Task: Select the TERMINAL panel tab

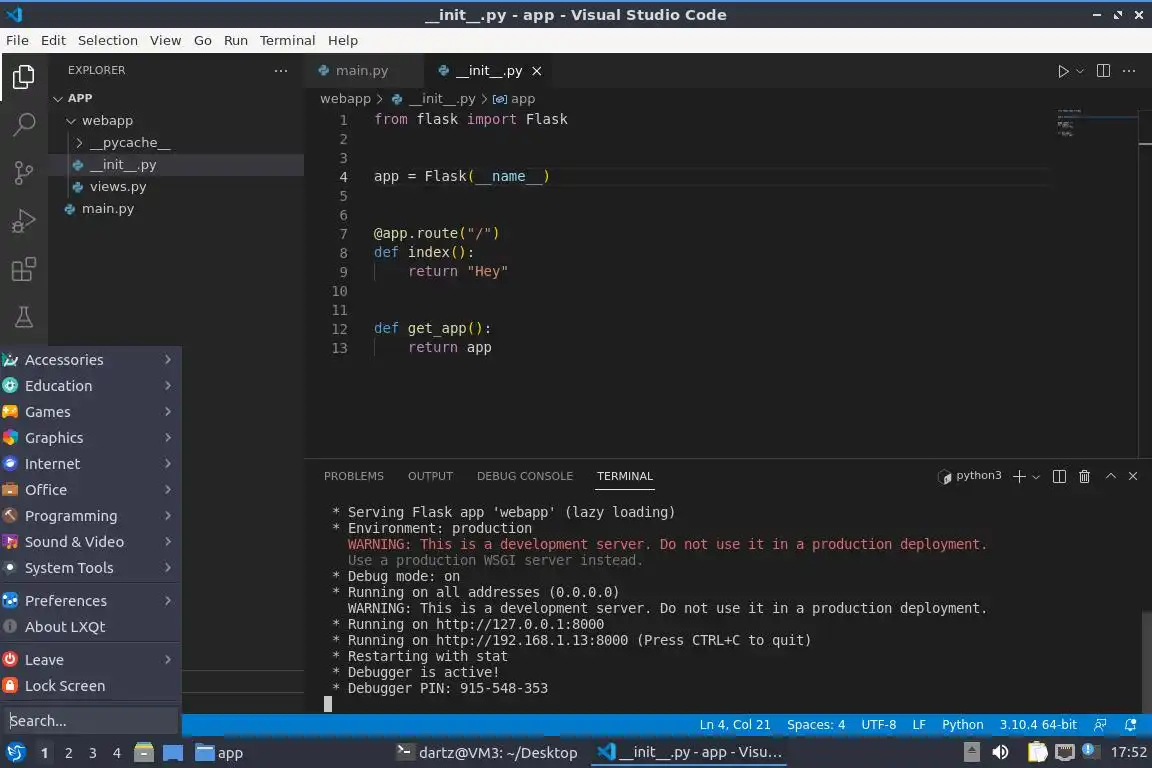Action: tap(624, 476)
